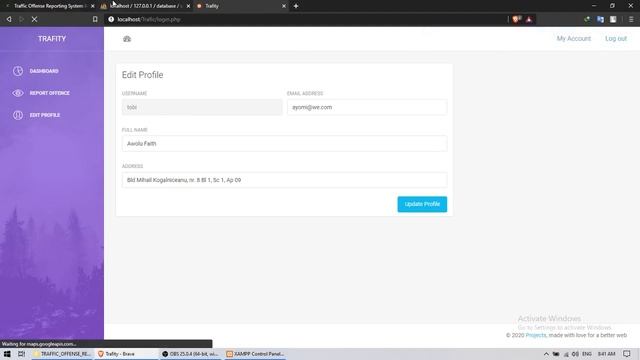
Task: Bookmark this page
Action: tap(95, 19)
